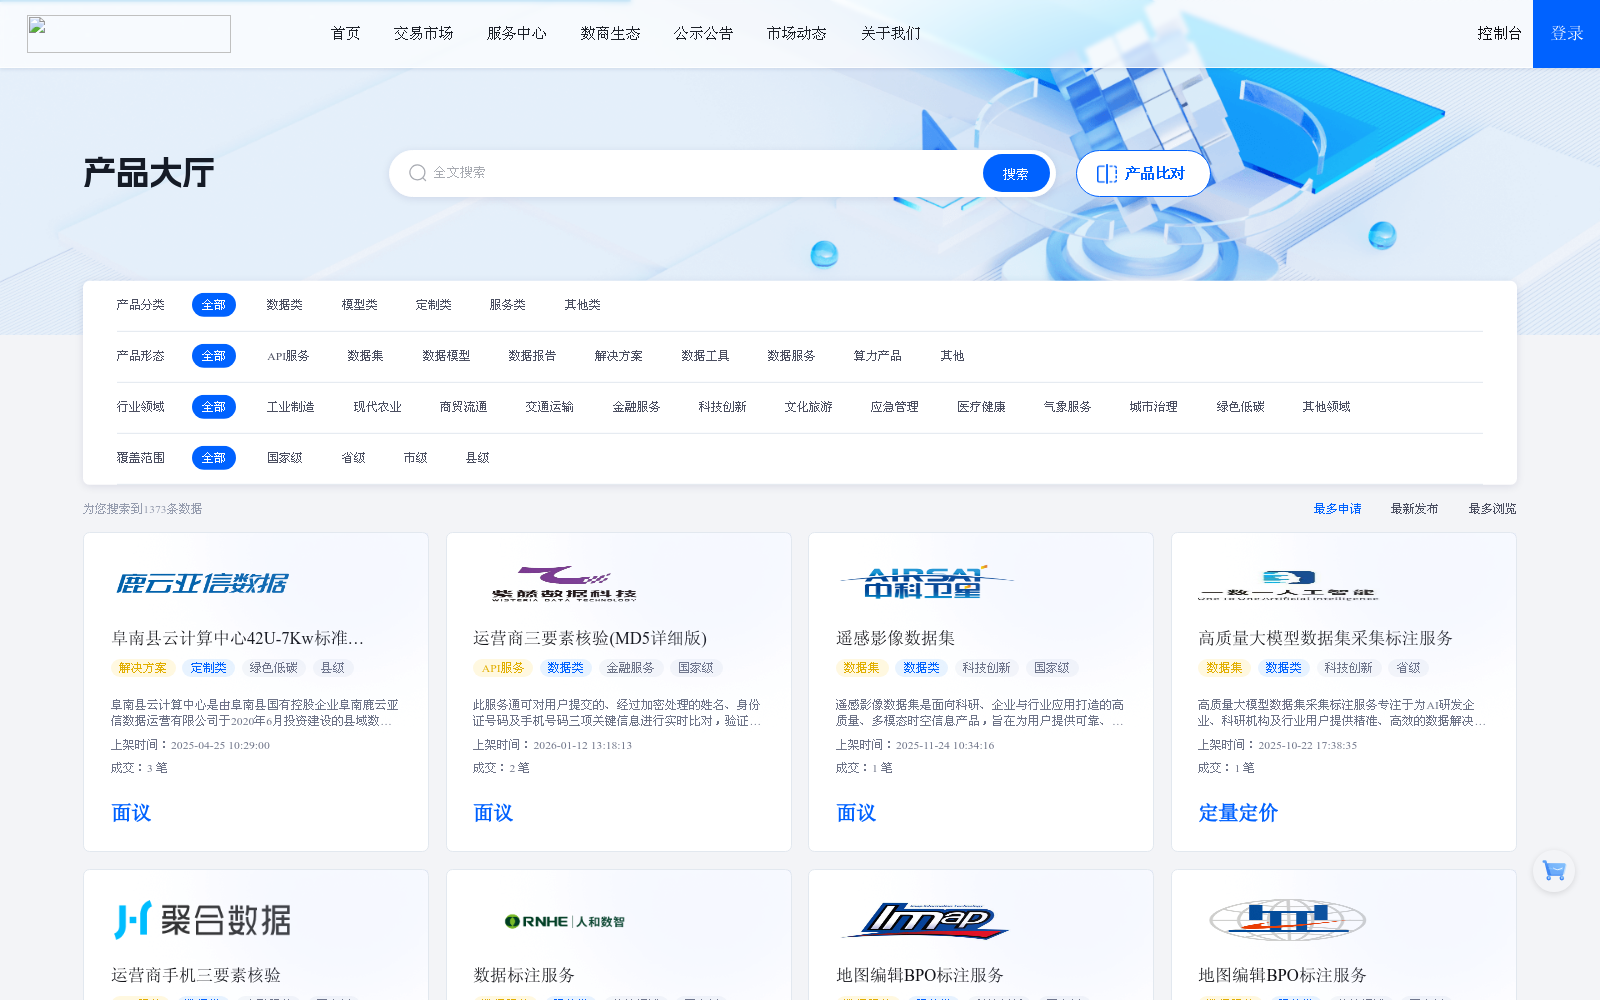The width and height of the screenshot is (1600, 1000).
Task: Filter 产品形态 by 数据工具
Action: (x=705, y=356)
